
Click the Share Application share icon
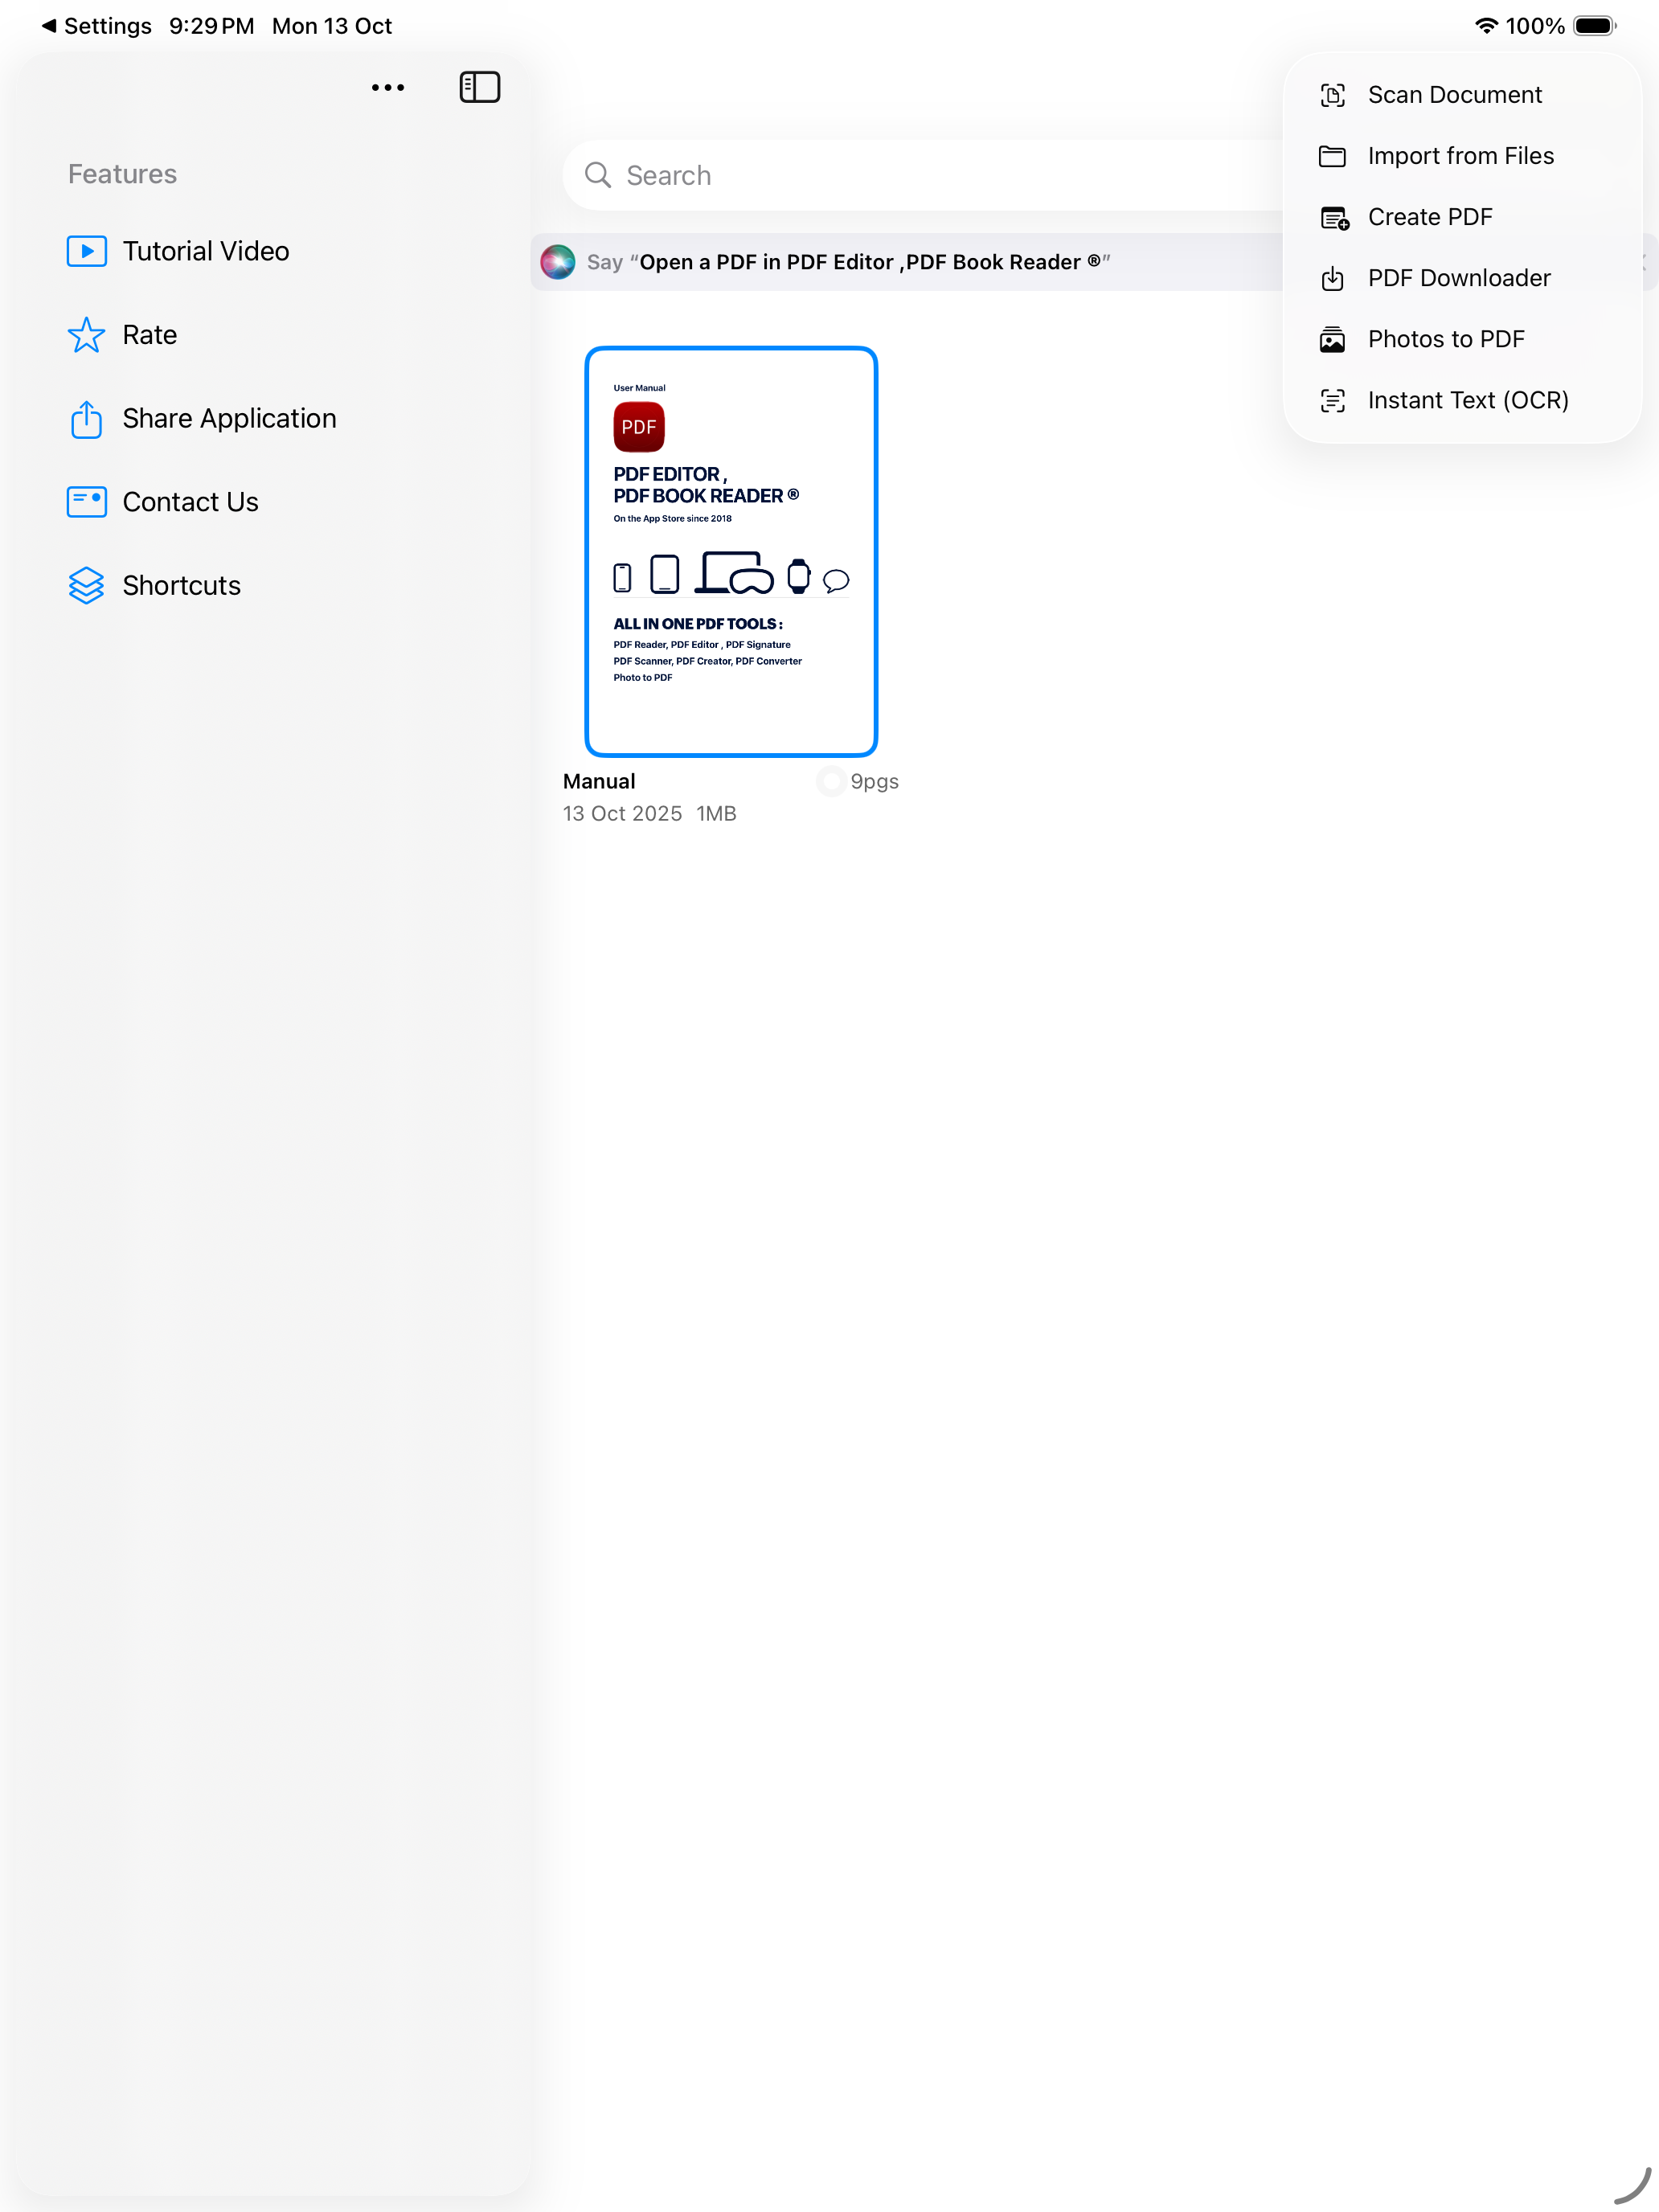(87, 419)
